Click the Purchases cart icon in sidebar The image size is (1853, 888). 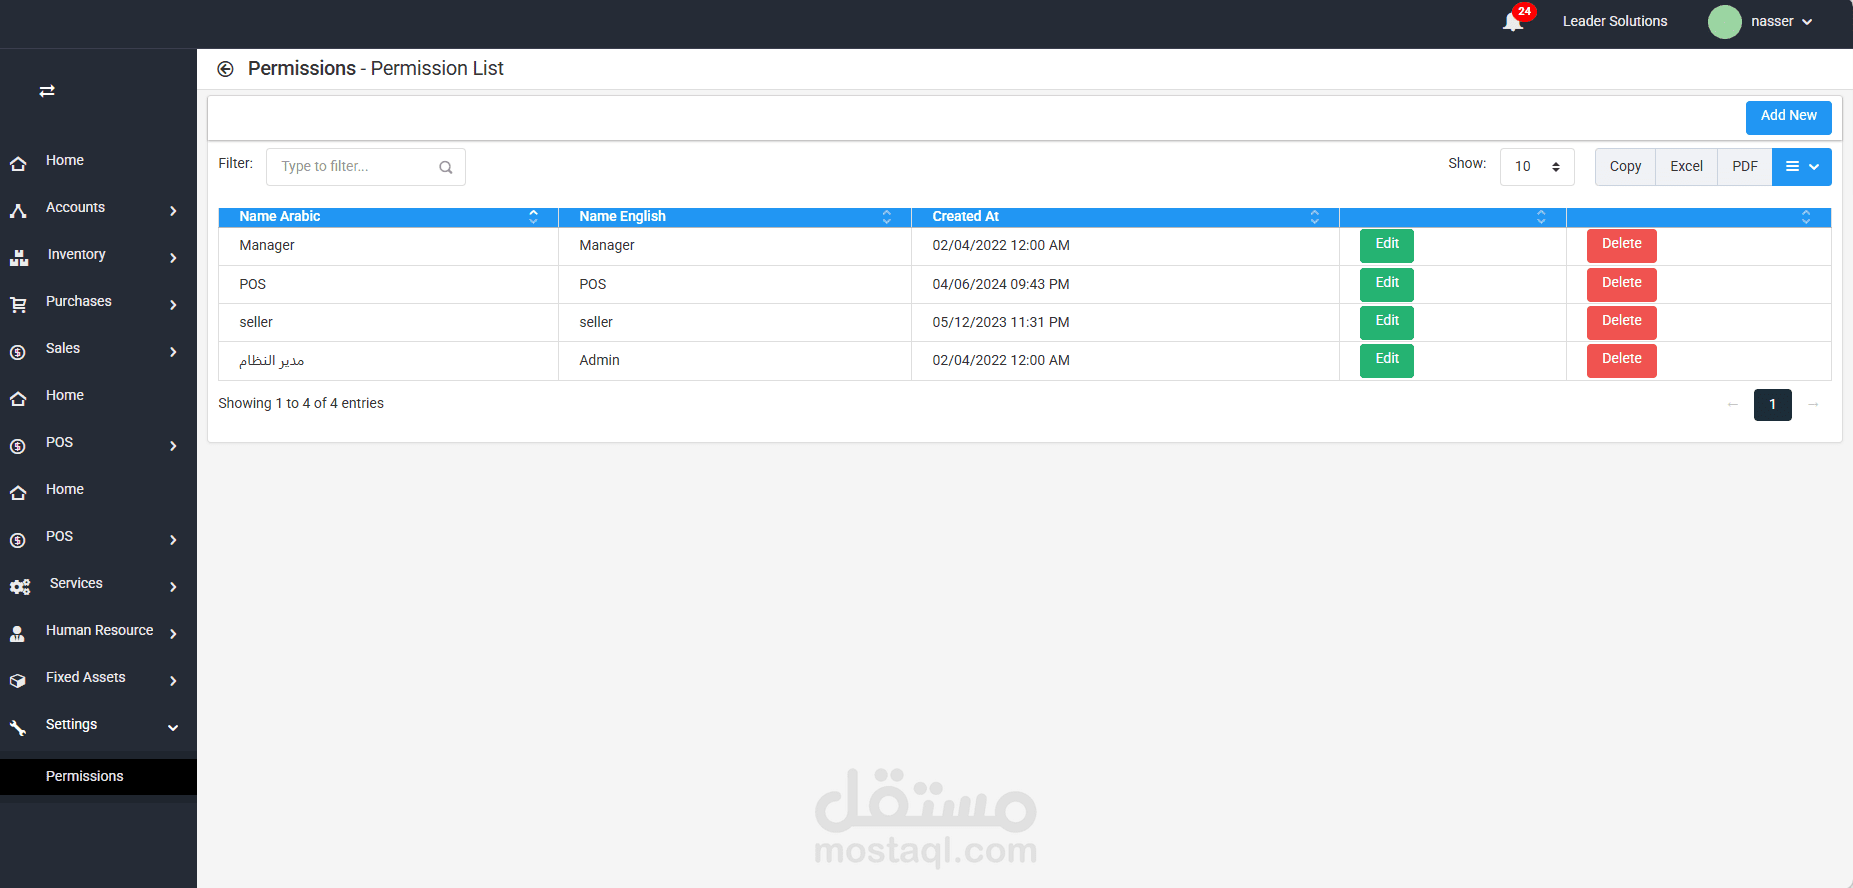18,304
